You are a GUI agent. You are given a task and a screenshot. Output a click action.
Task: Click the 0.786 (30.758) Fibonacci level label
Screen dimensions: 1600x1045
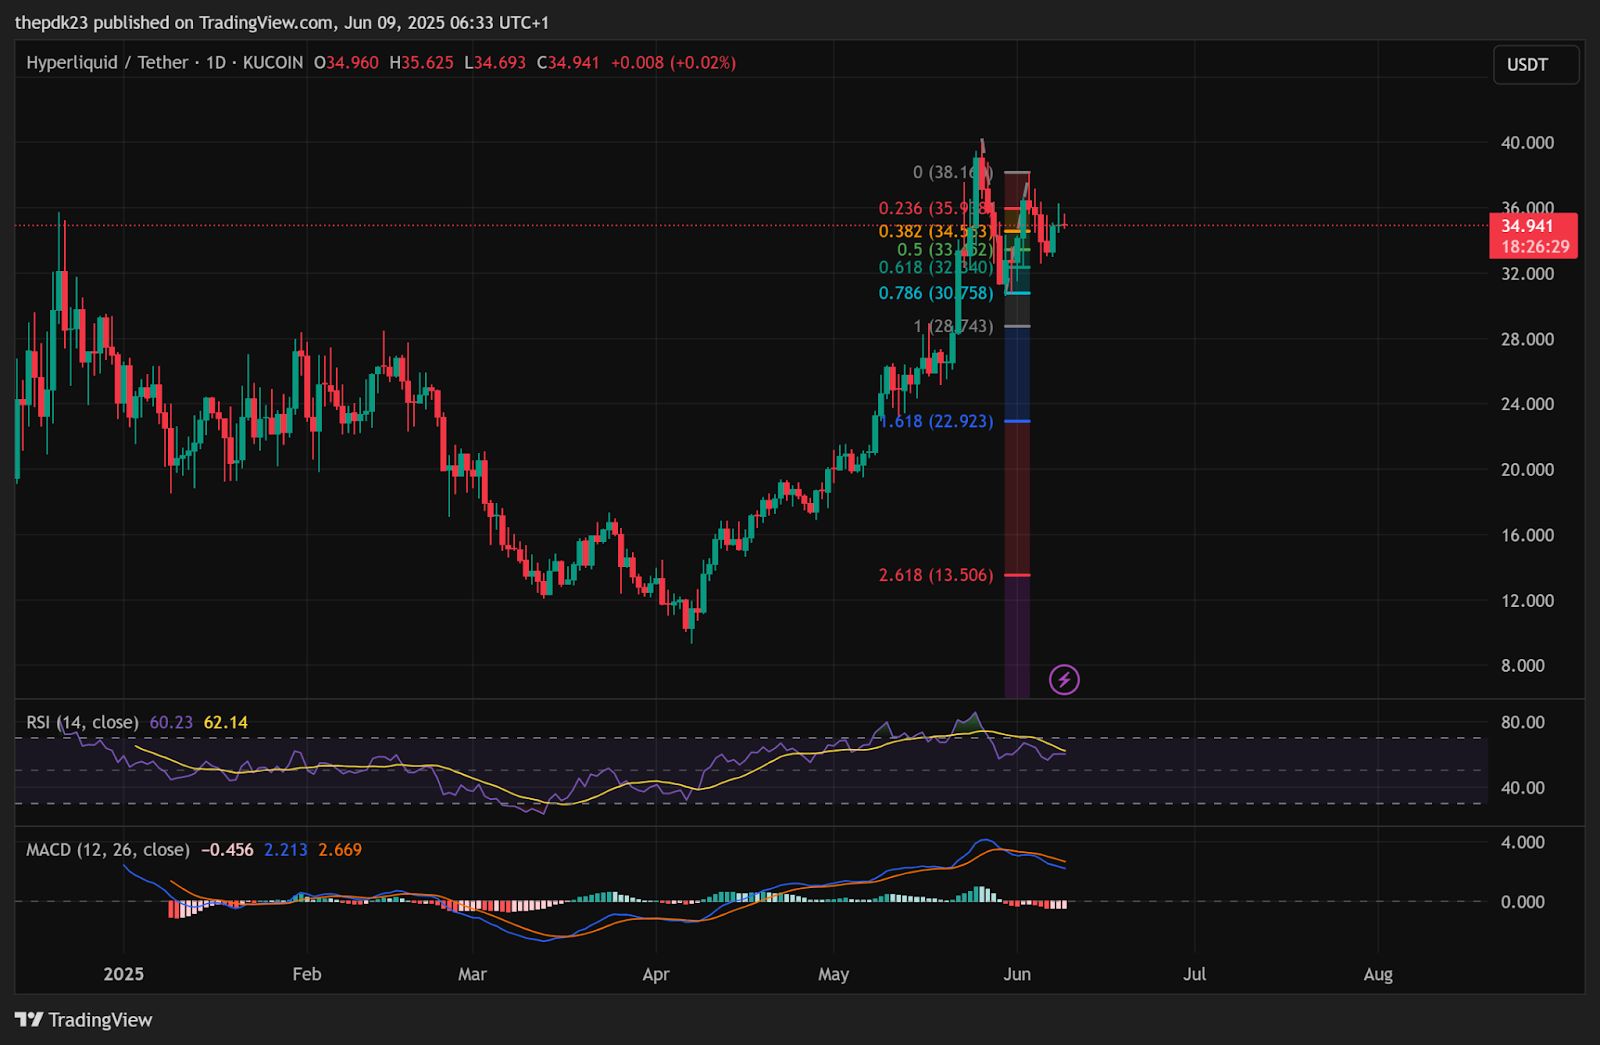[936, 293]
